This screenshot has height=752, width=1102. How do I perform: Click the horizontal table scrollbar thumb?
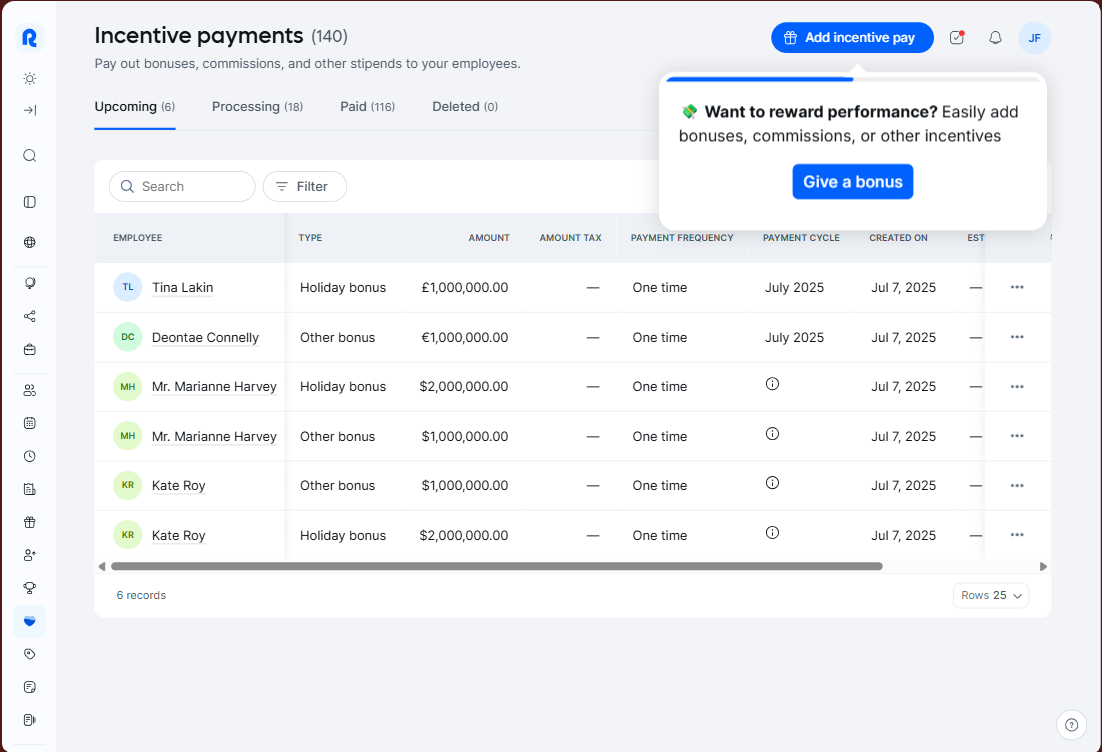497,566
